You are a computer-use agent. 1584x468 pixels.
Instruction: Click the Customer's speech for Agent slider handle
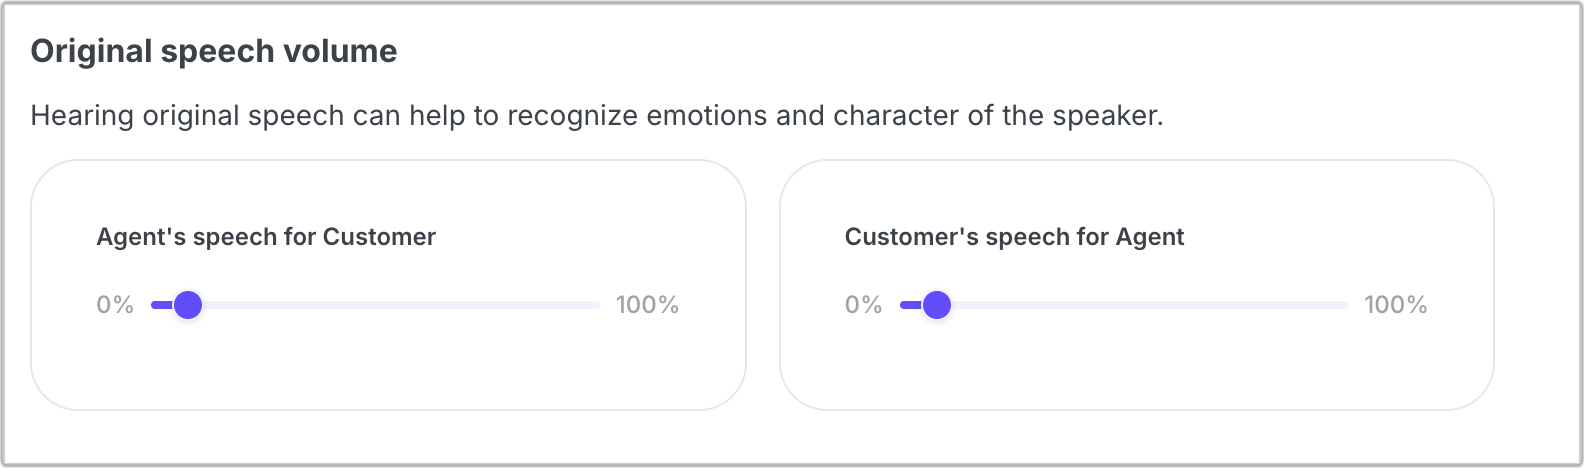(936, 305)
